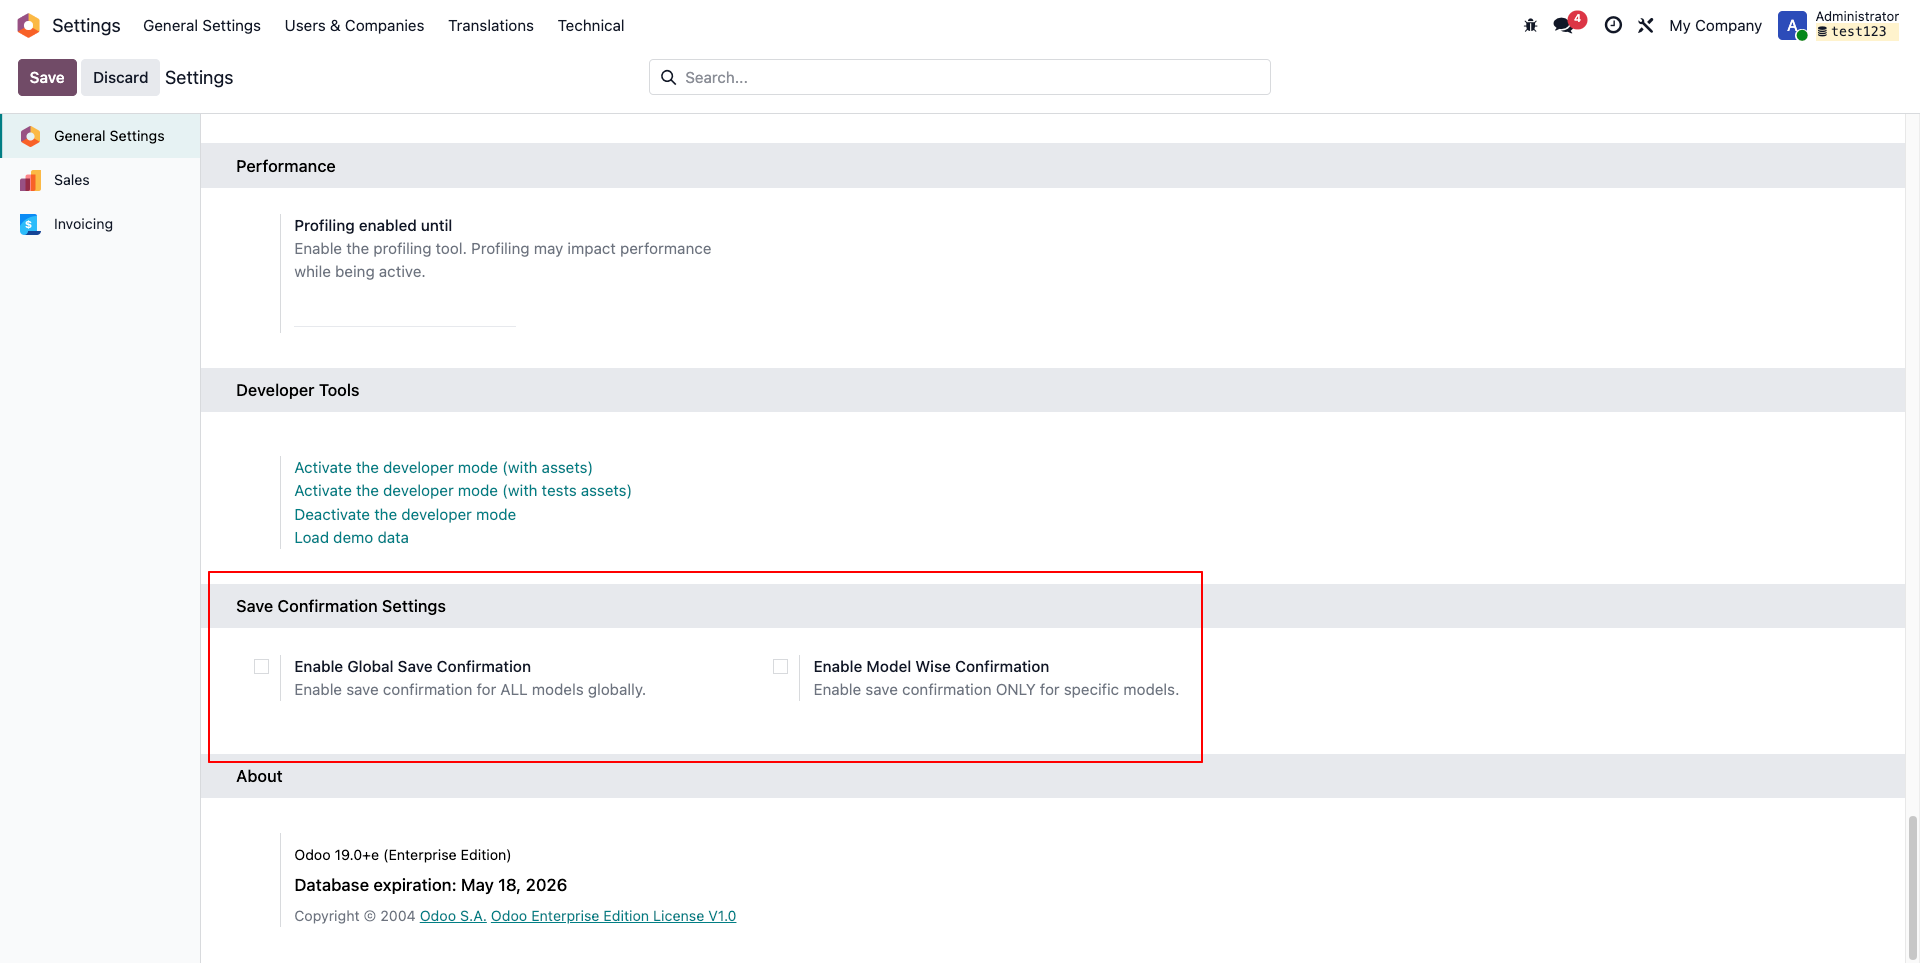Click the Odoo 19.0+e (Enterprise Edition) text
Image resolution: width=1920 pixels, height=963 pixels.
point(402,855)
